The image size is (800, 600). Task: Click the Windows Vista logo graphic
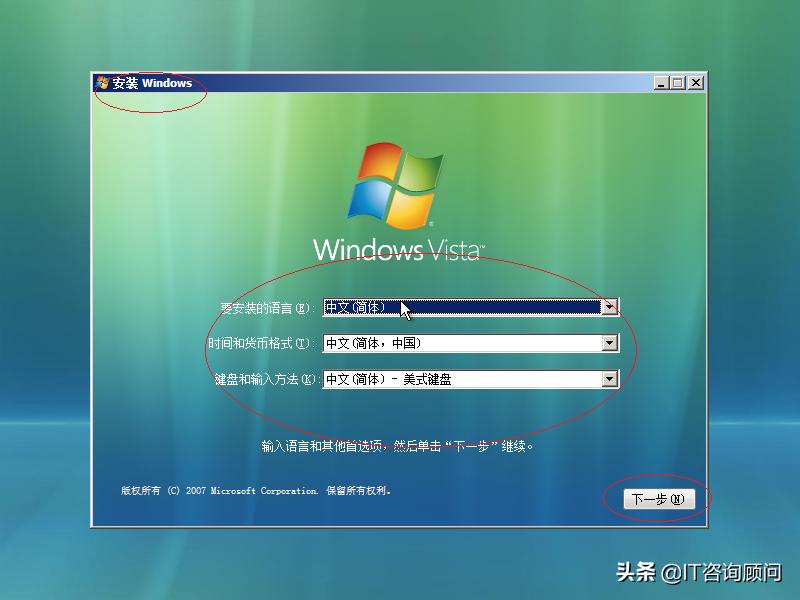click(x=398, y=198)
